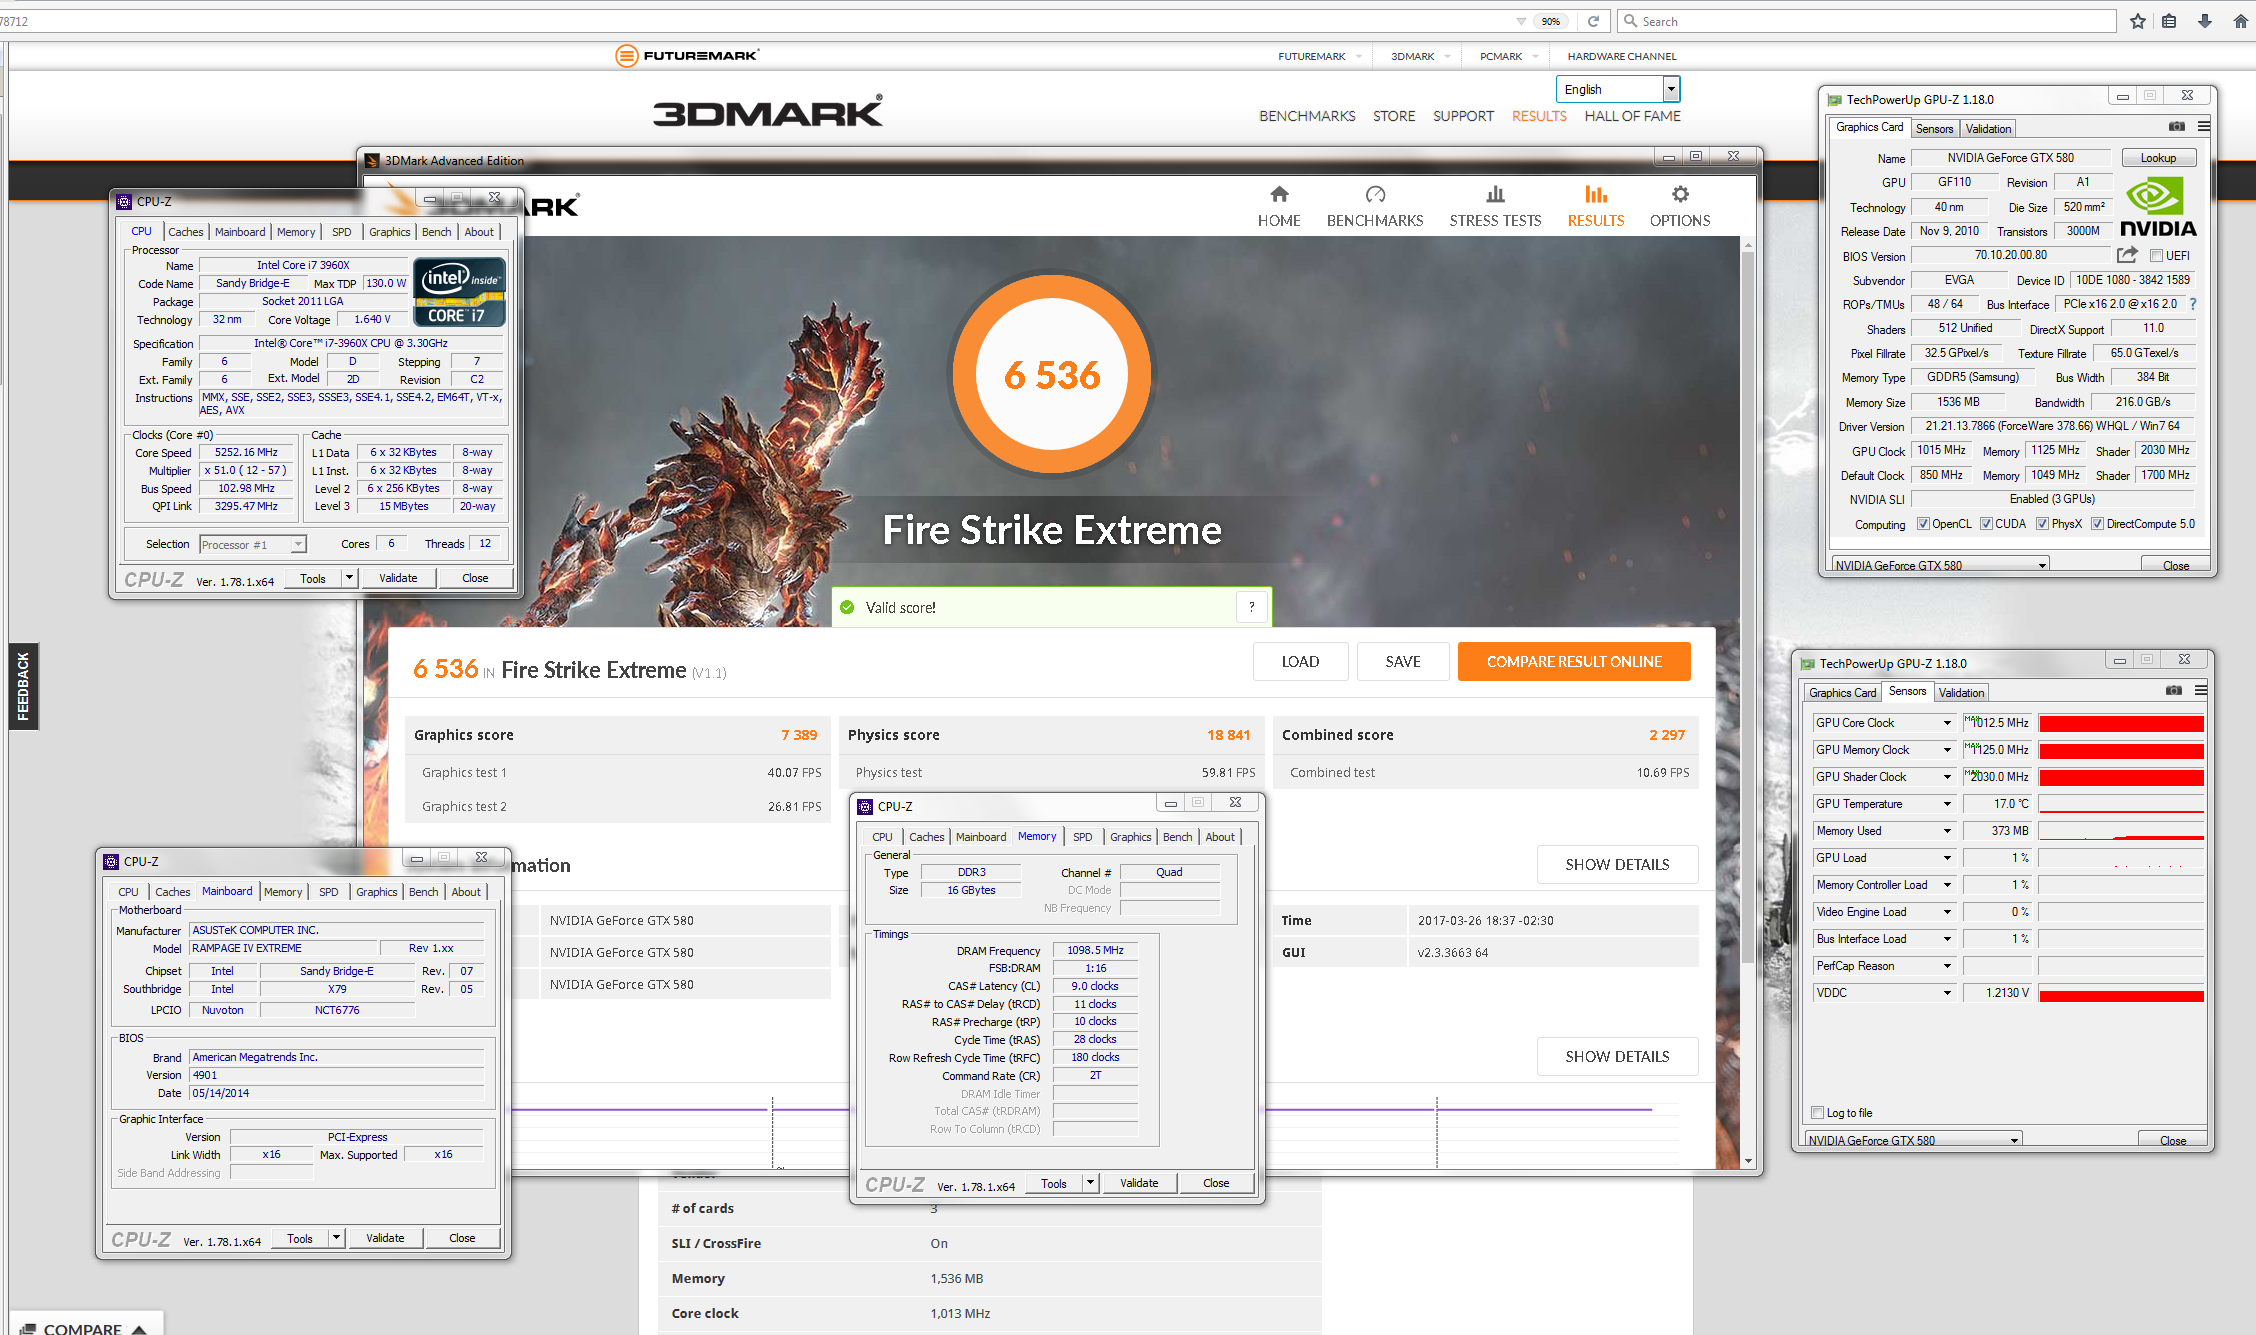Open the Processor #1 selection dropdown in CPU-Z
This screenshot has height=1335, width=2256.
click(253, 545)
